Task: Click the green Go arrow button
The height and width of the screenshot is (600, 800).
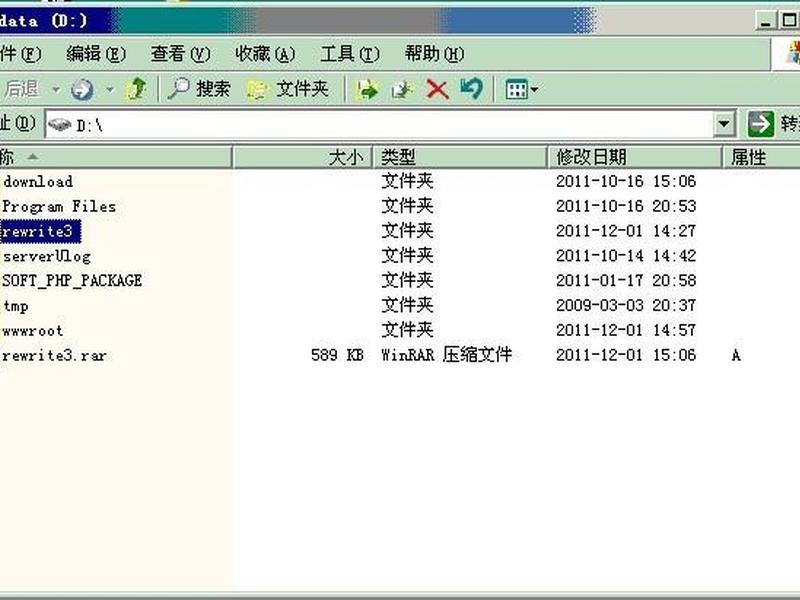Action: coord(761,123)
